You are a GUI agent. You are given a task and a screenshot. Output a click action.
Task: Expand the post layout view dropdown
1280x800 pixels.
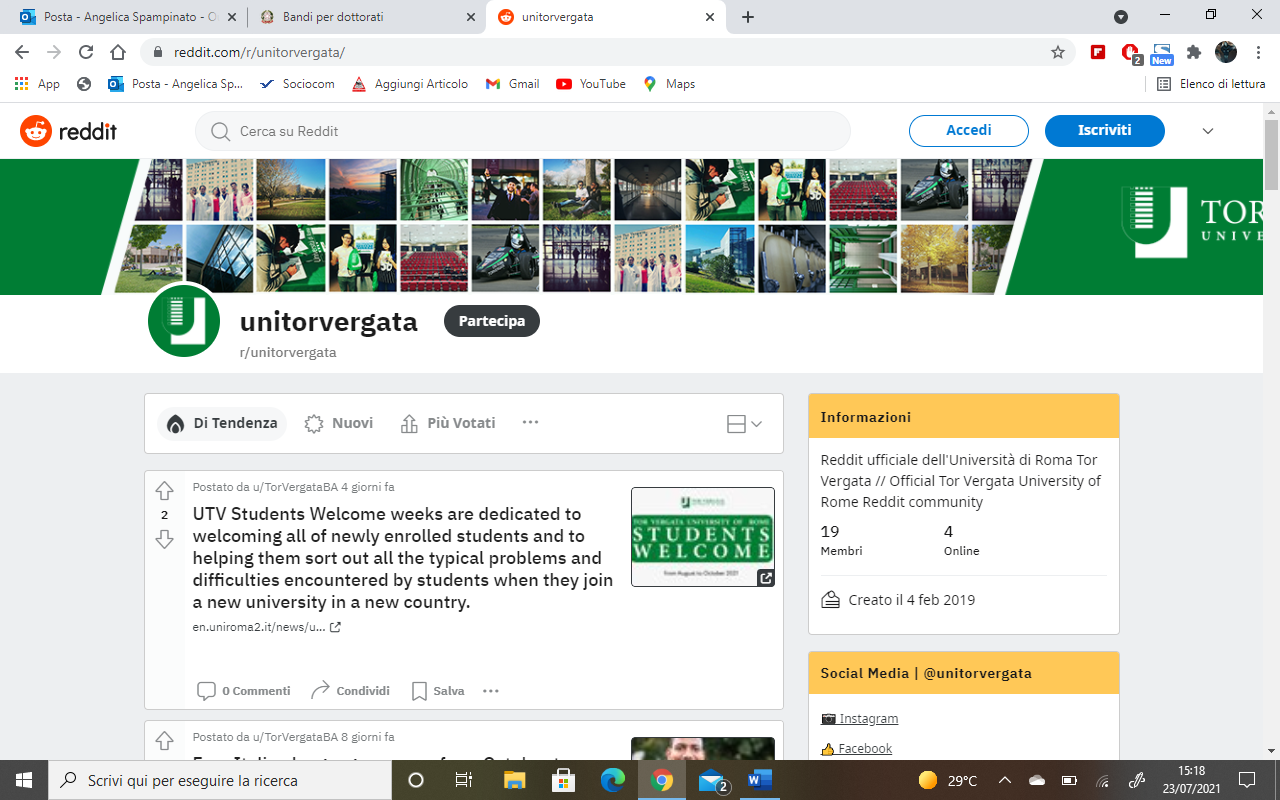click(x=744, y=424)
